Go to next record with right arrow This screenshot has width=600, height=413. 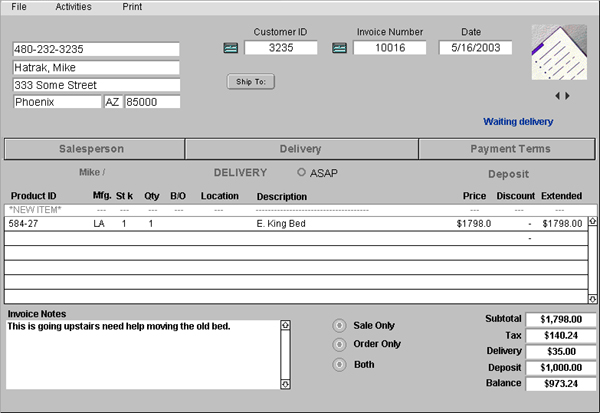567,96
